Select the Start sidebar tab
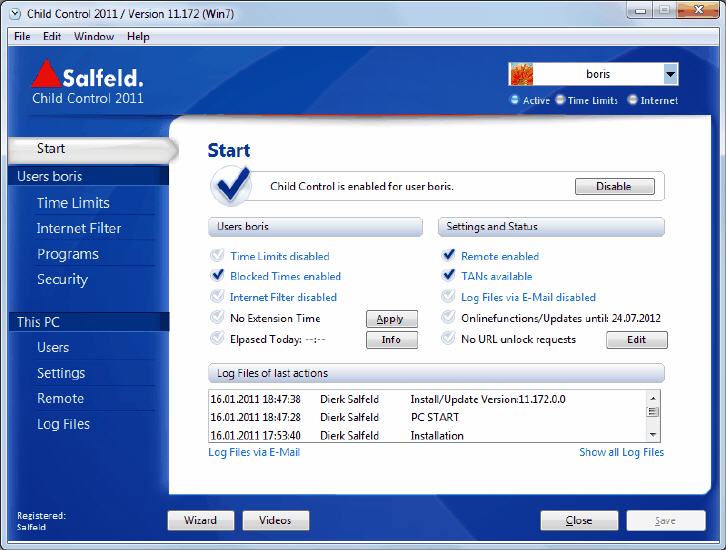726x550 pixels. click(x=93, y=149)
